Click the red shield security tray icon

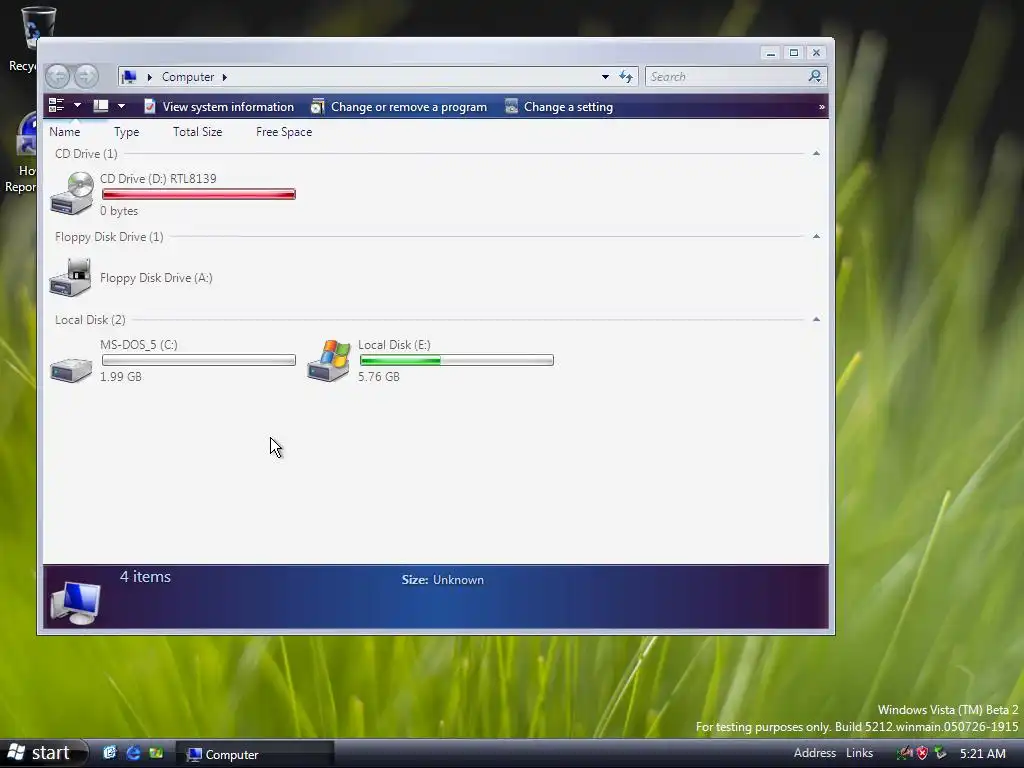[922, 754]
